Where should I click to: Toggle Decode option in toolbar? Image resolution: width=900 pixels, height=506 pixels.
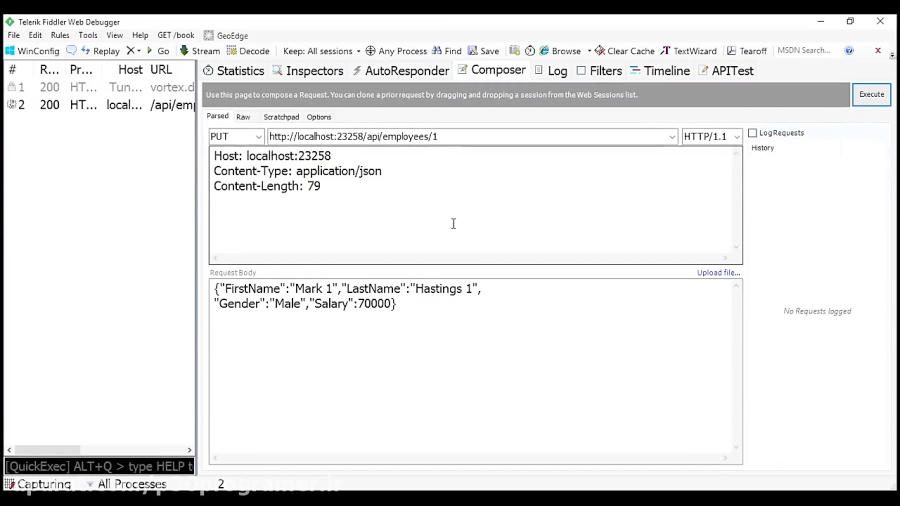coord(248,50)
